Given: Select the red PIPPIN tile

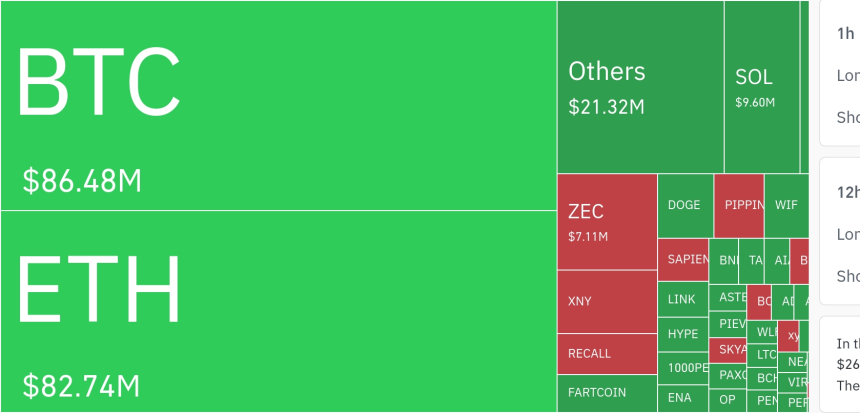Looking at the screenshot, I should [x=739, y=205].
